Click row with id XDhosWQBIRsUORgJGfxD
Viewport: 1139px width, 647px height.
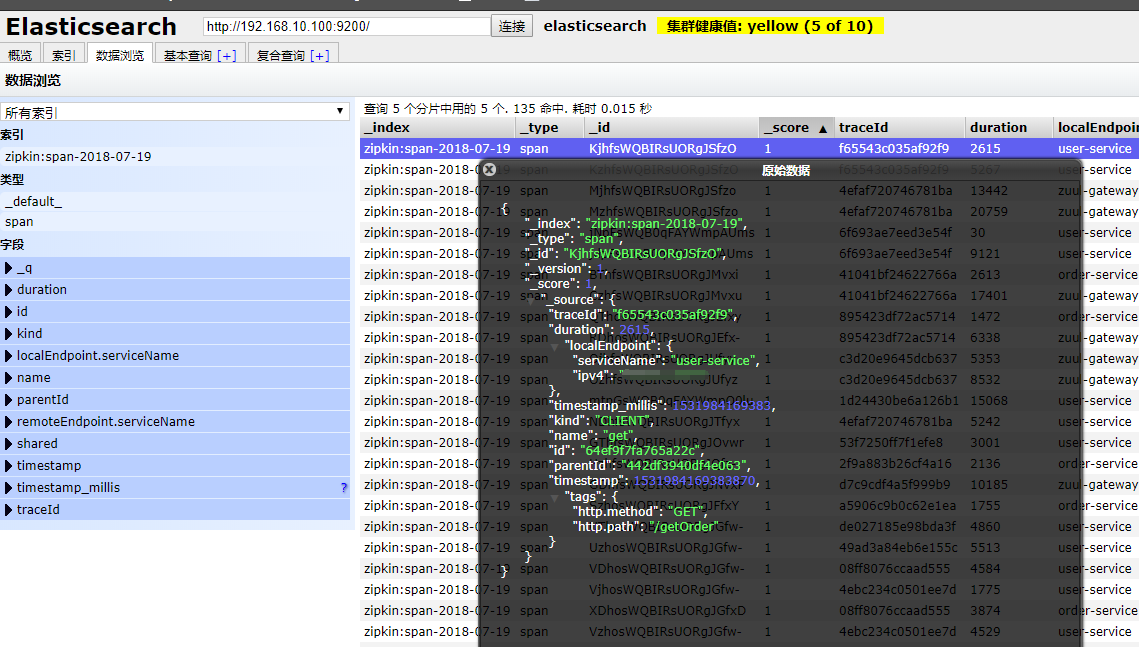click(750, 611)
